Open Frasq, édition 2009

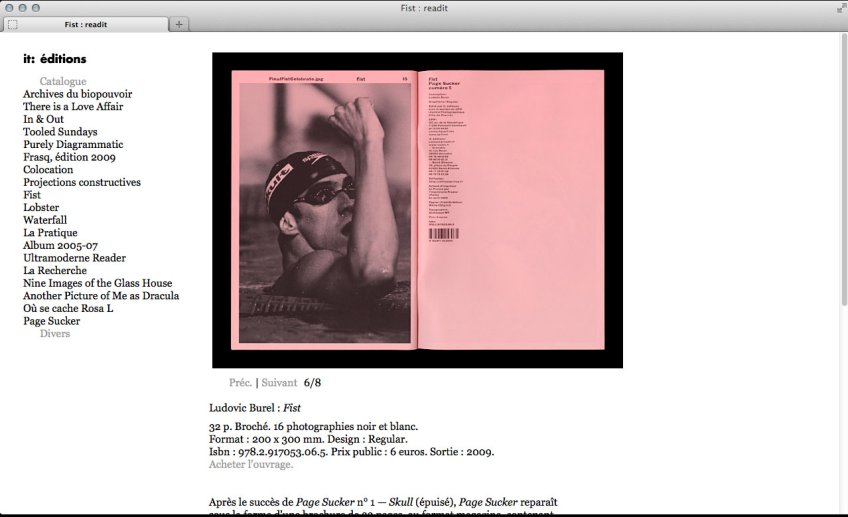(x=69, y=157)
